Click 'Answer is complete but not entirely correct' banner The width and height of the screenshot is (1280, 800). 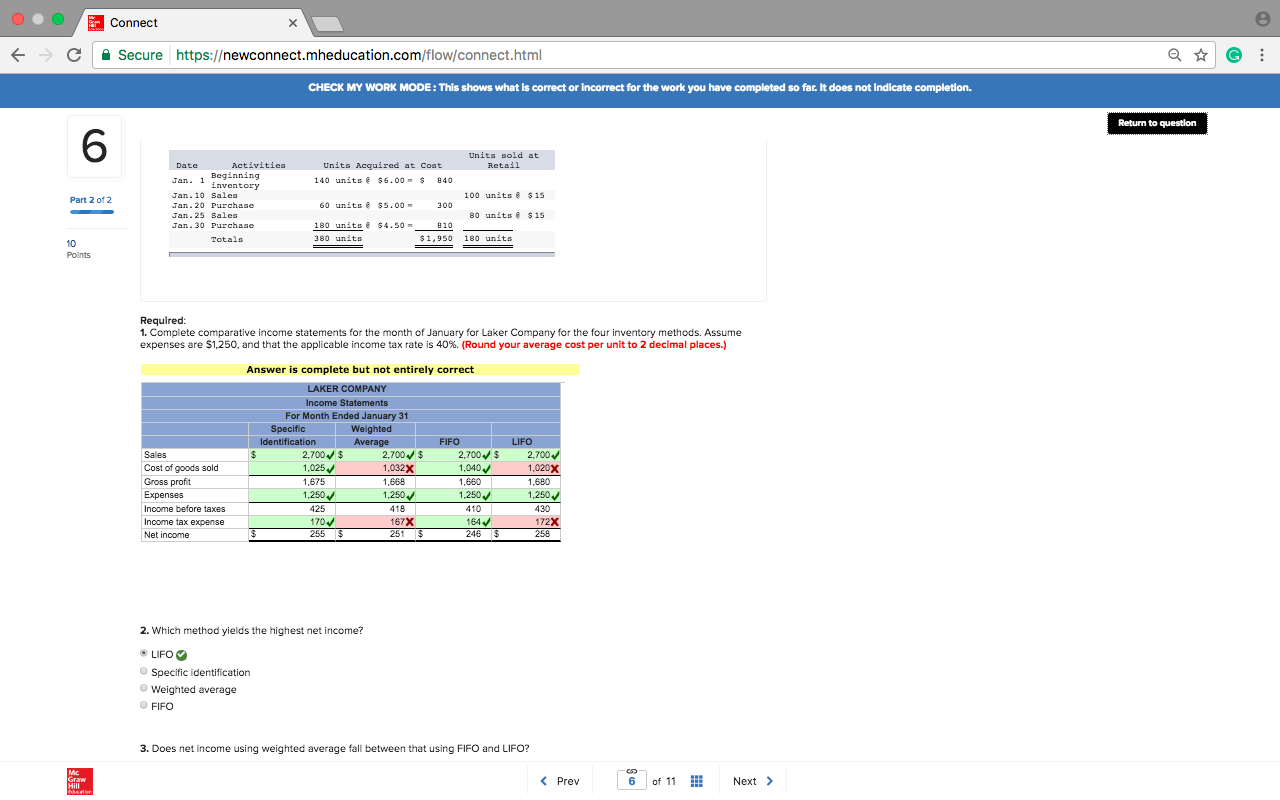click(360, 370)
